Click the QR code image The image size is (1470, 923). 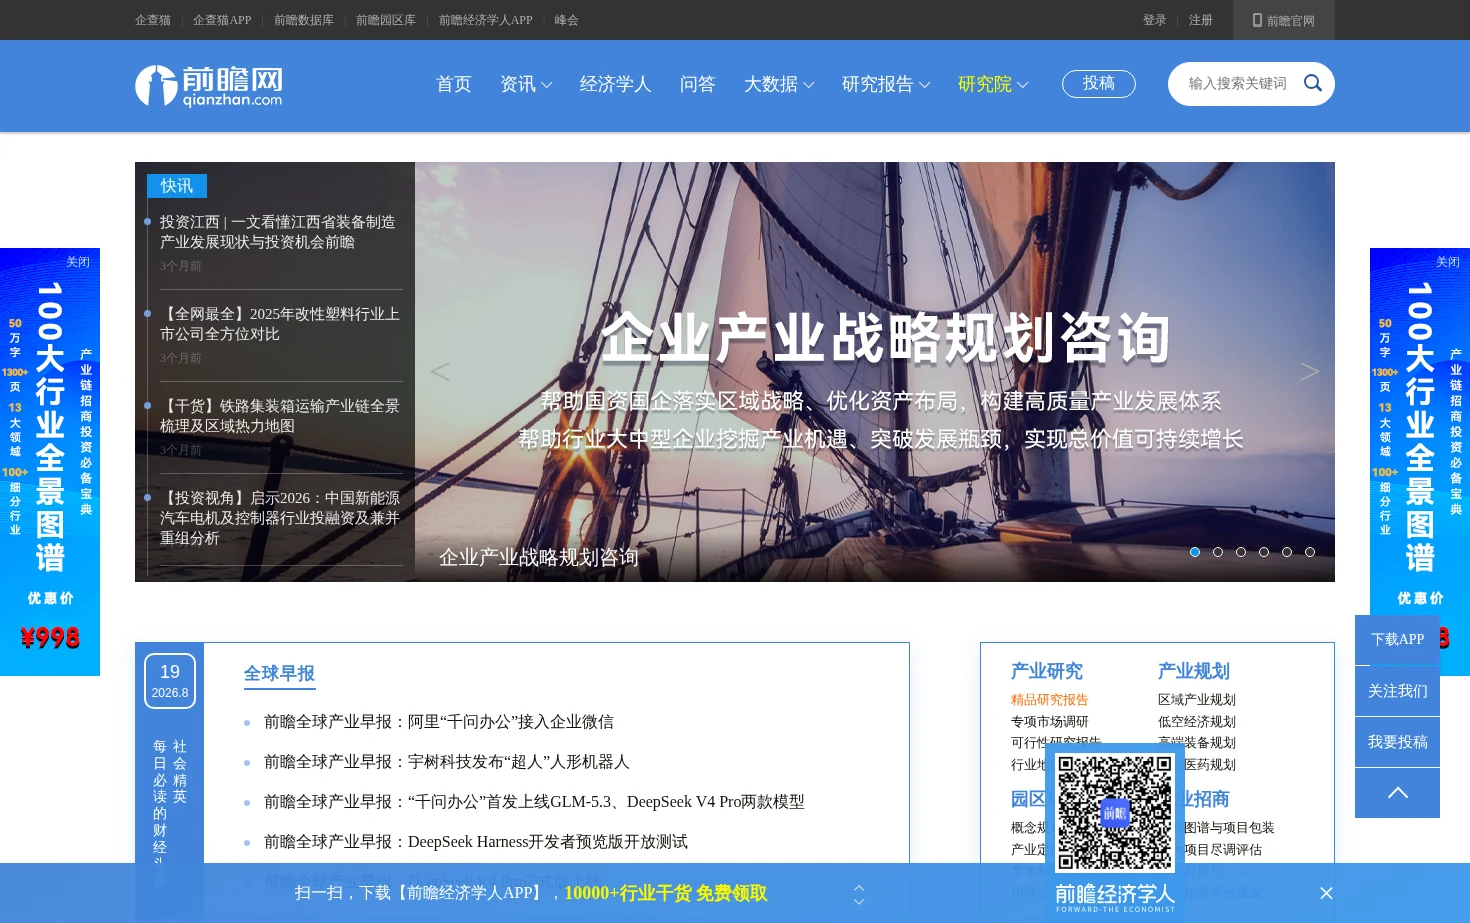(x=1115, y=812)
